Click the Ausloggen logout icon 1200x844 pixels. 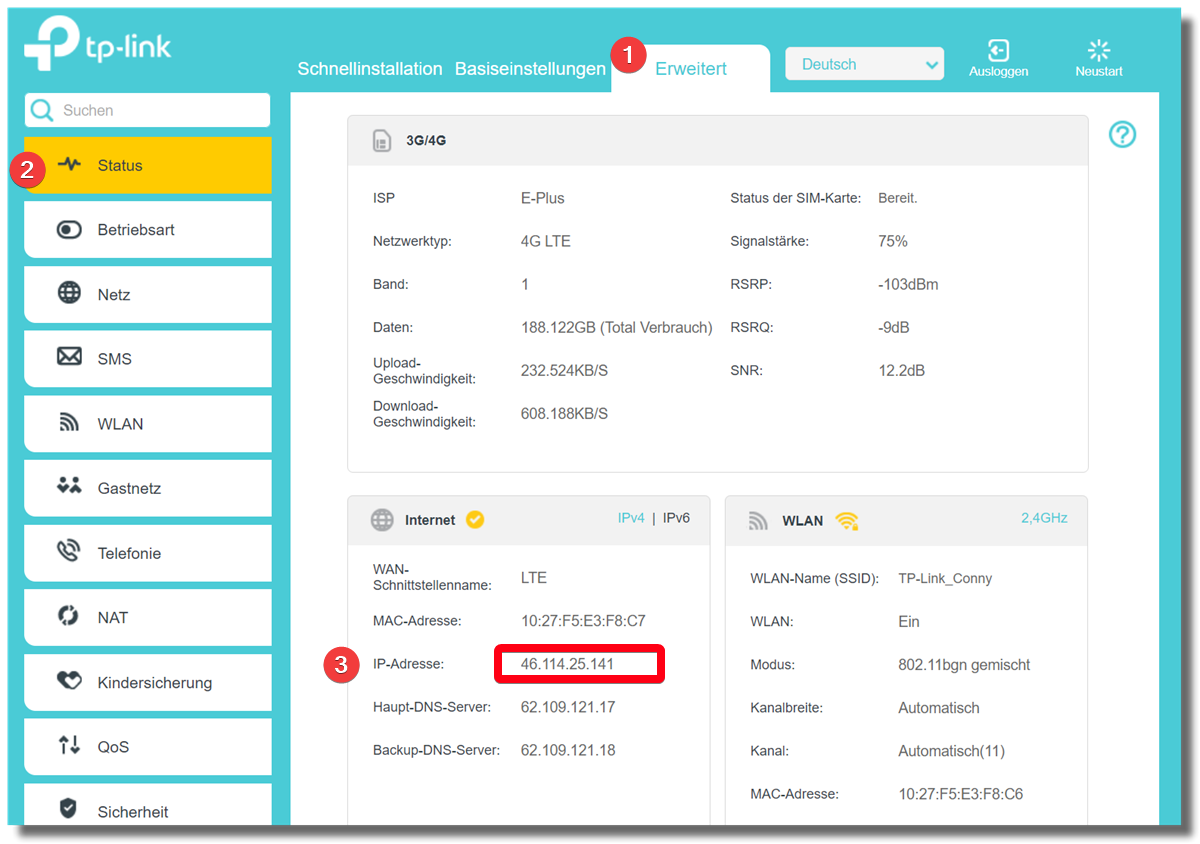click(x=998, y=52)
